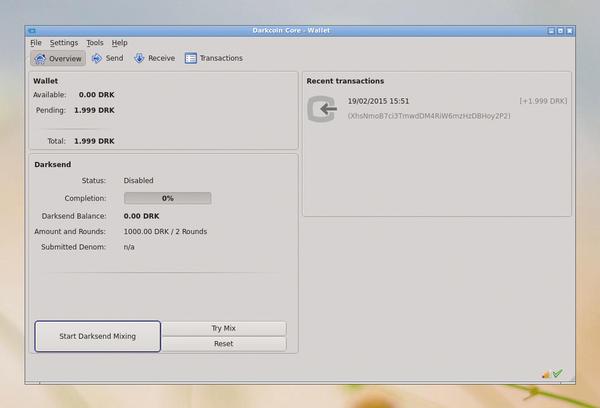Screen dimensions: 600x408
Task: Click the 1000.00 DRK / 2 Rounds value
Action: coord(165,232)
